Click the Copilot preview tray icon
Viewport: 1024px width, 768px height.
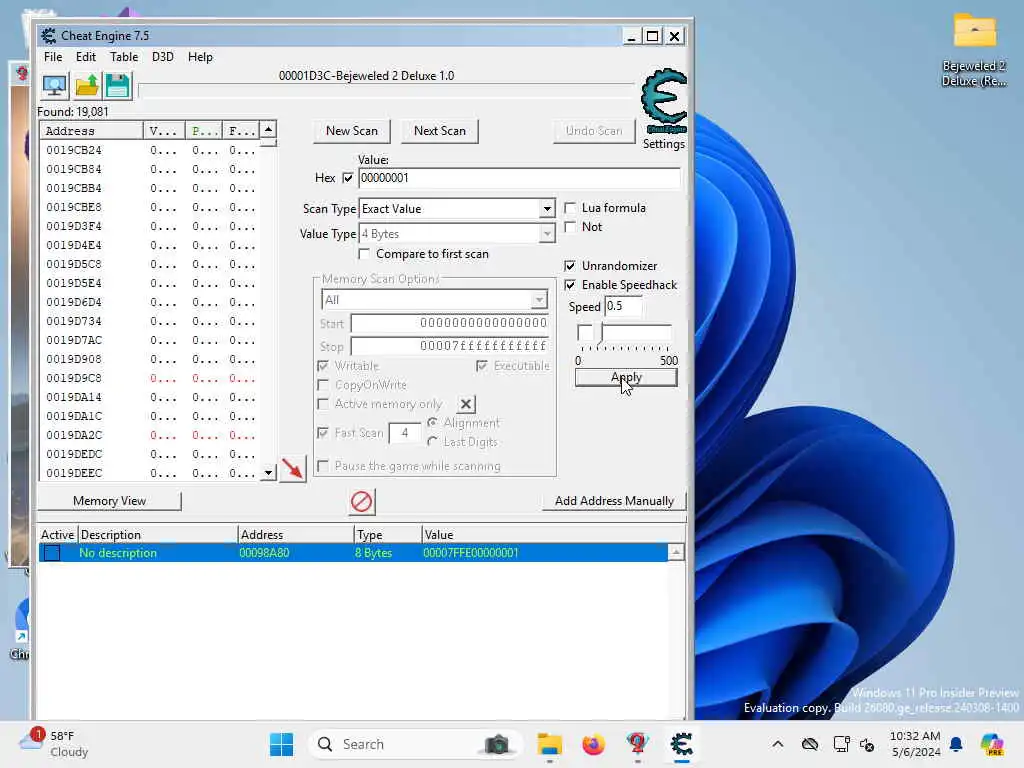(x=991, y=744)
